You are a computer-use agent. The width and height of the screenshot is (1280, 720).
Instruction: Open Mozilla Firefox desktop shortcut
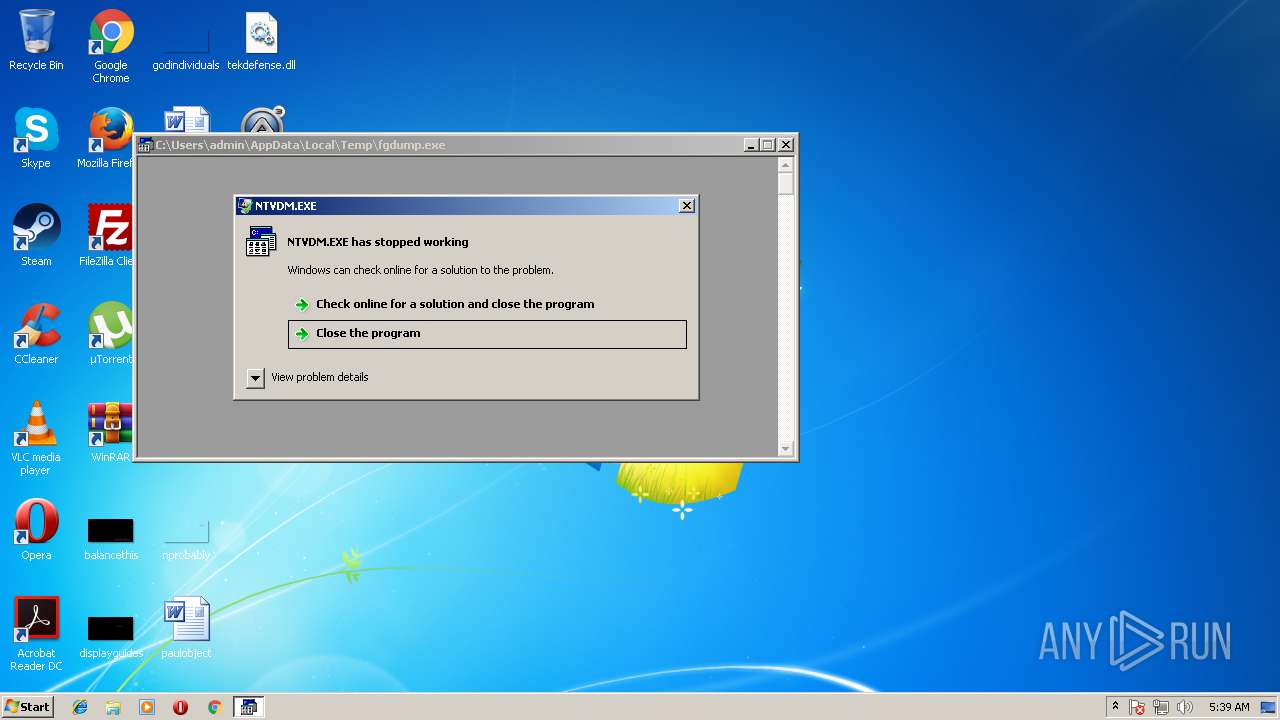point(106,138)
